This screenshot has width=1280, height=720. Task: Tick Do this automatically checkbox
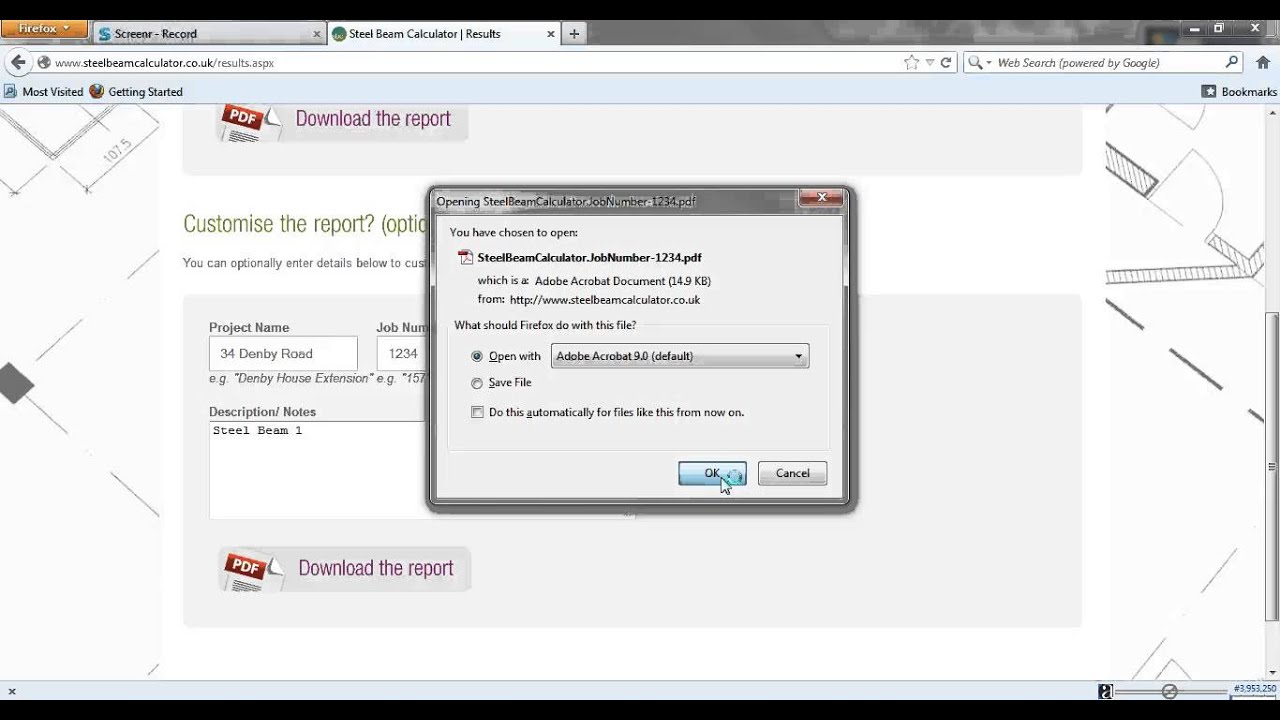click(x=477, y=412)
